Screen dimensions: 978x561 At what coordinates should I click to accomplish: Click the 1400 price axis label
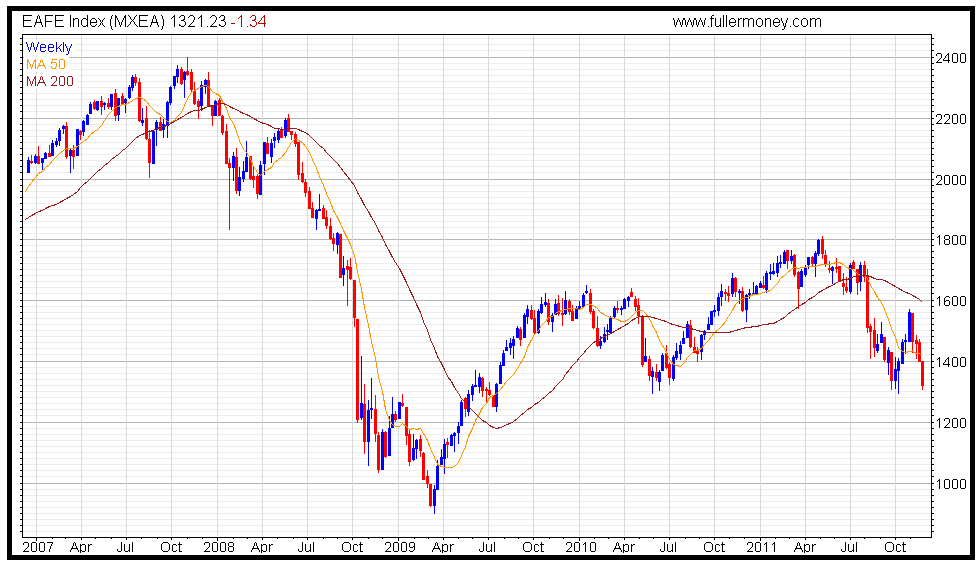(951, 362)
